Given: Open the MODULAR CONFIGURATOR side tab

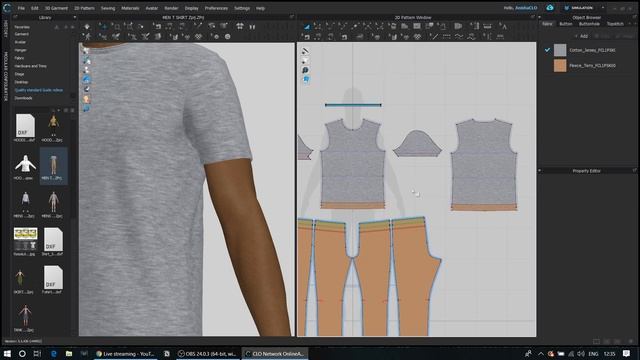Looking at the screenshot, I should pos(6,76).
